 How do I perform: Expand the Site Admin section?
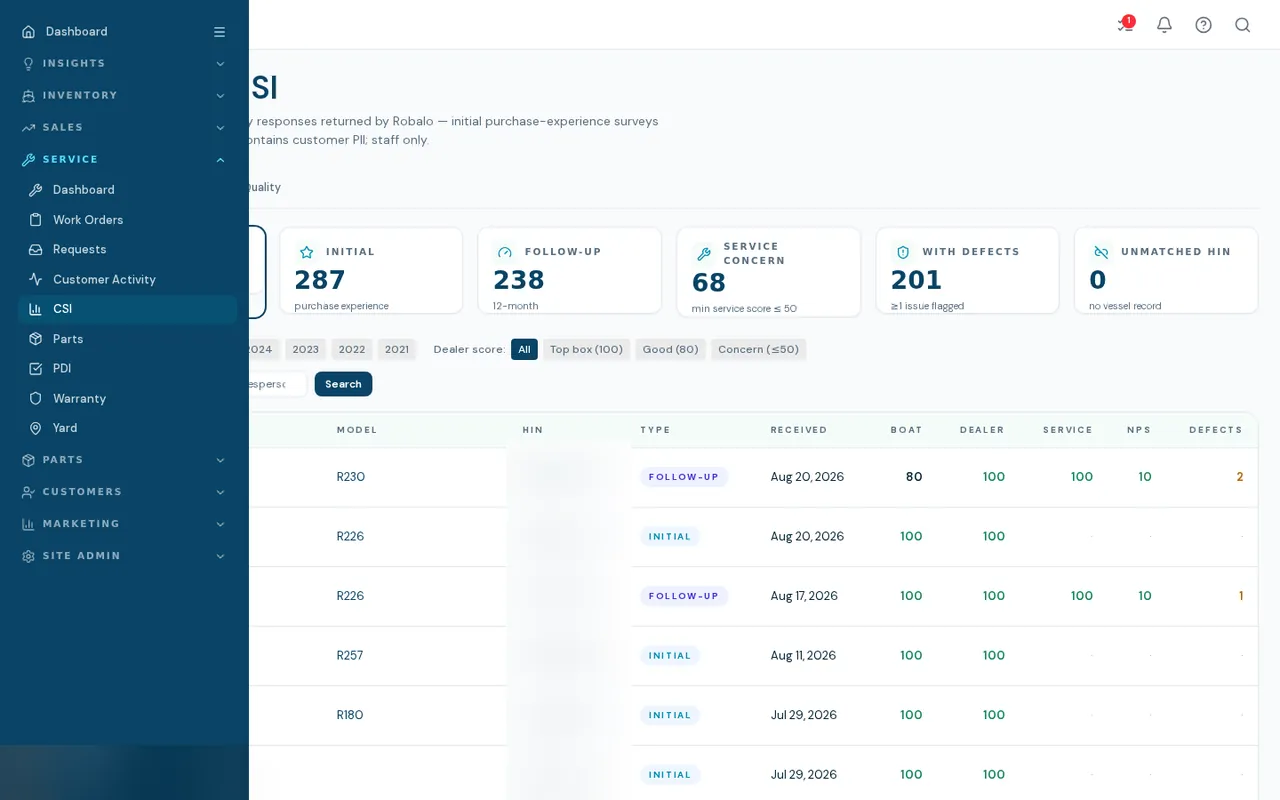click(x=124, y=556)
